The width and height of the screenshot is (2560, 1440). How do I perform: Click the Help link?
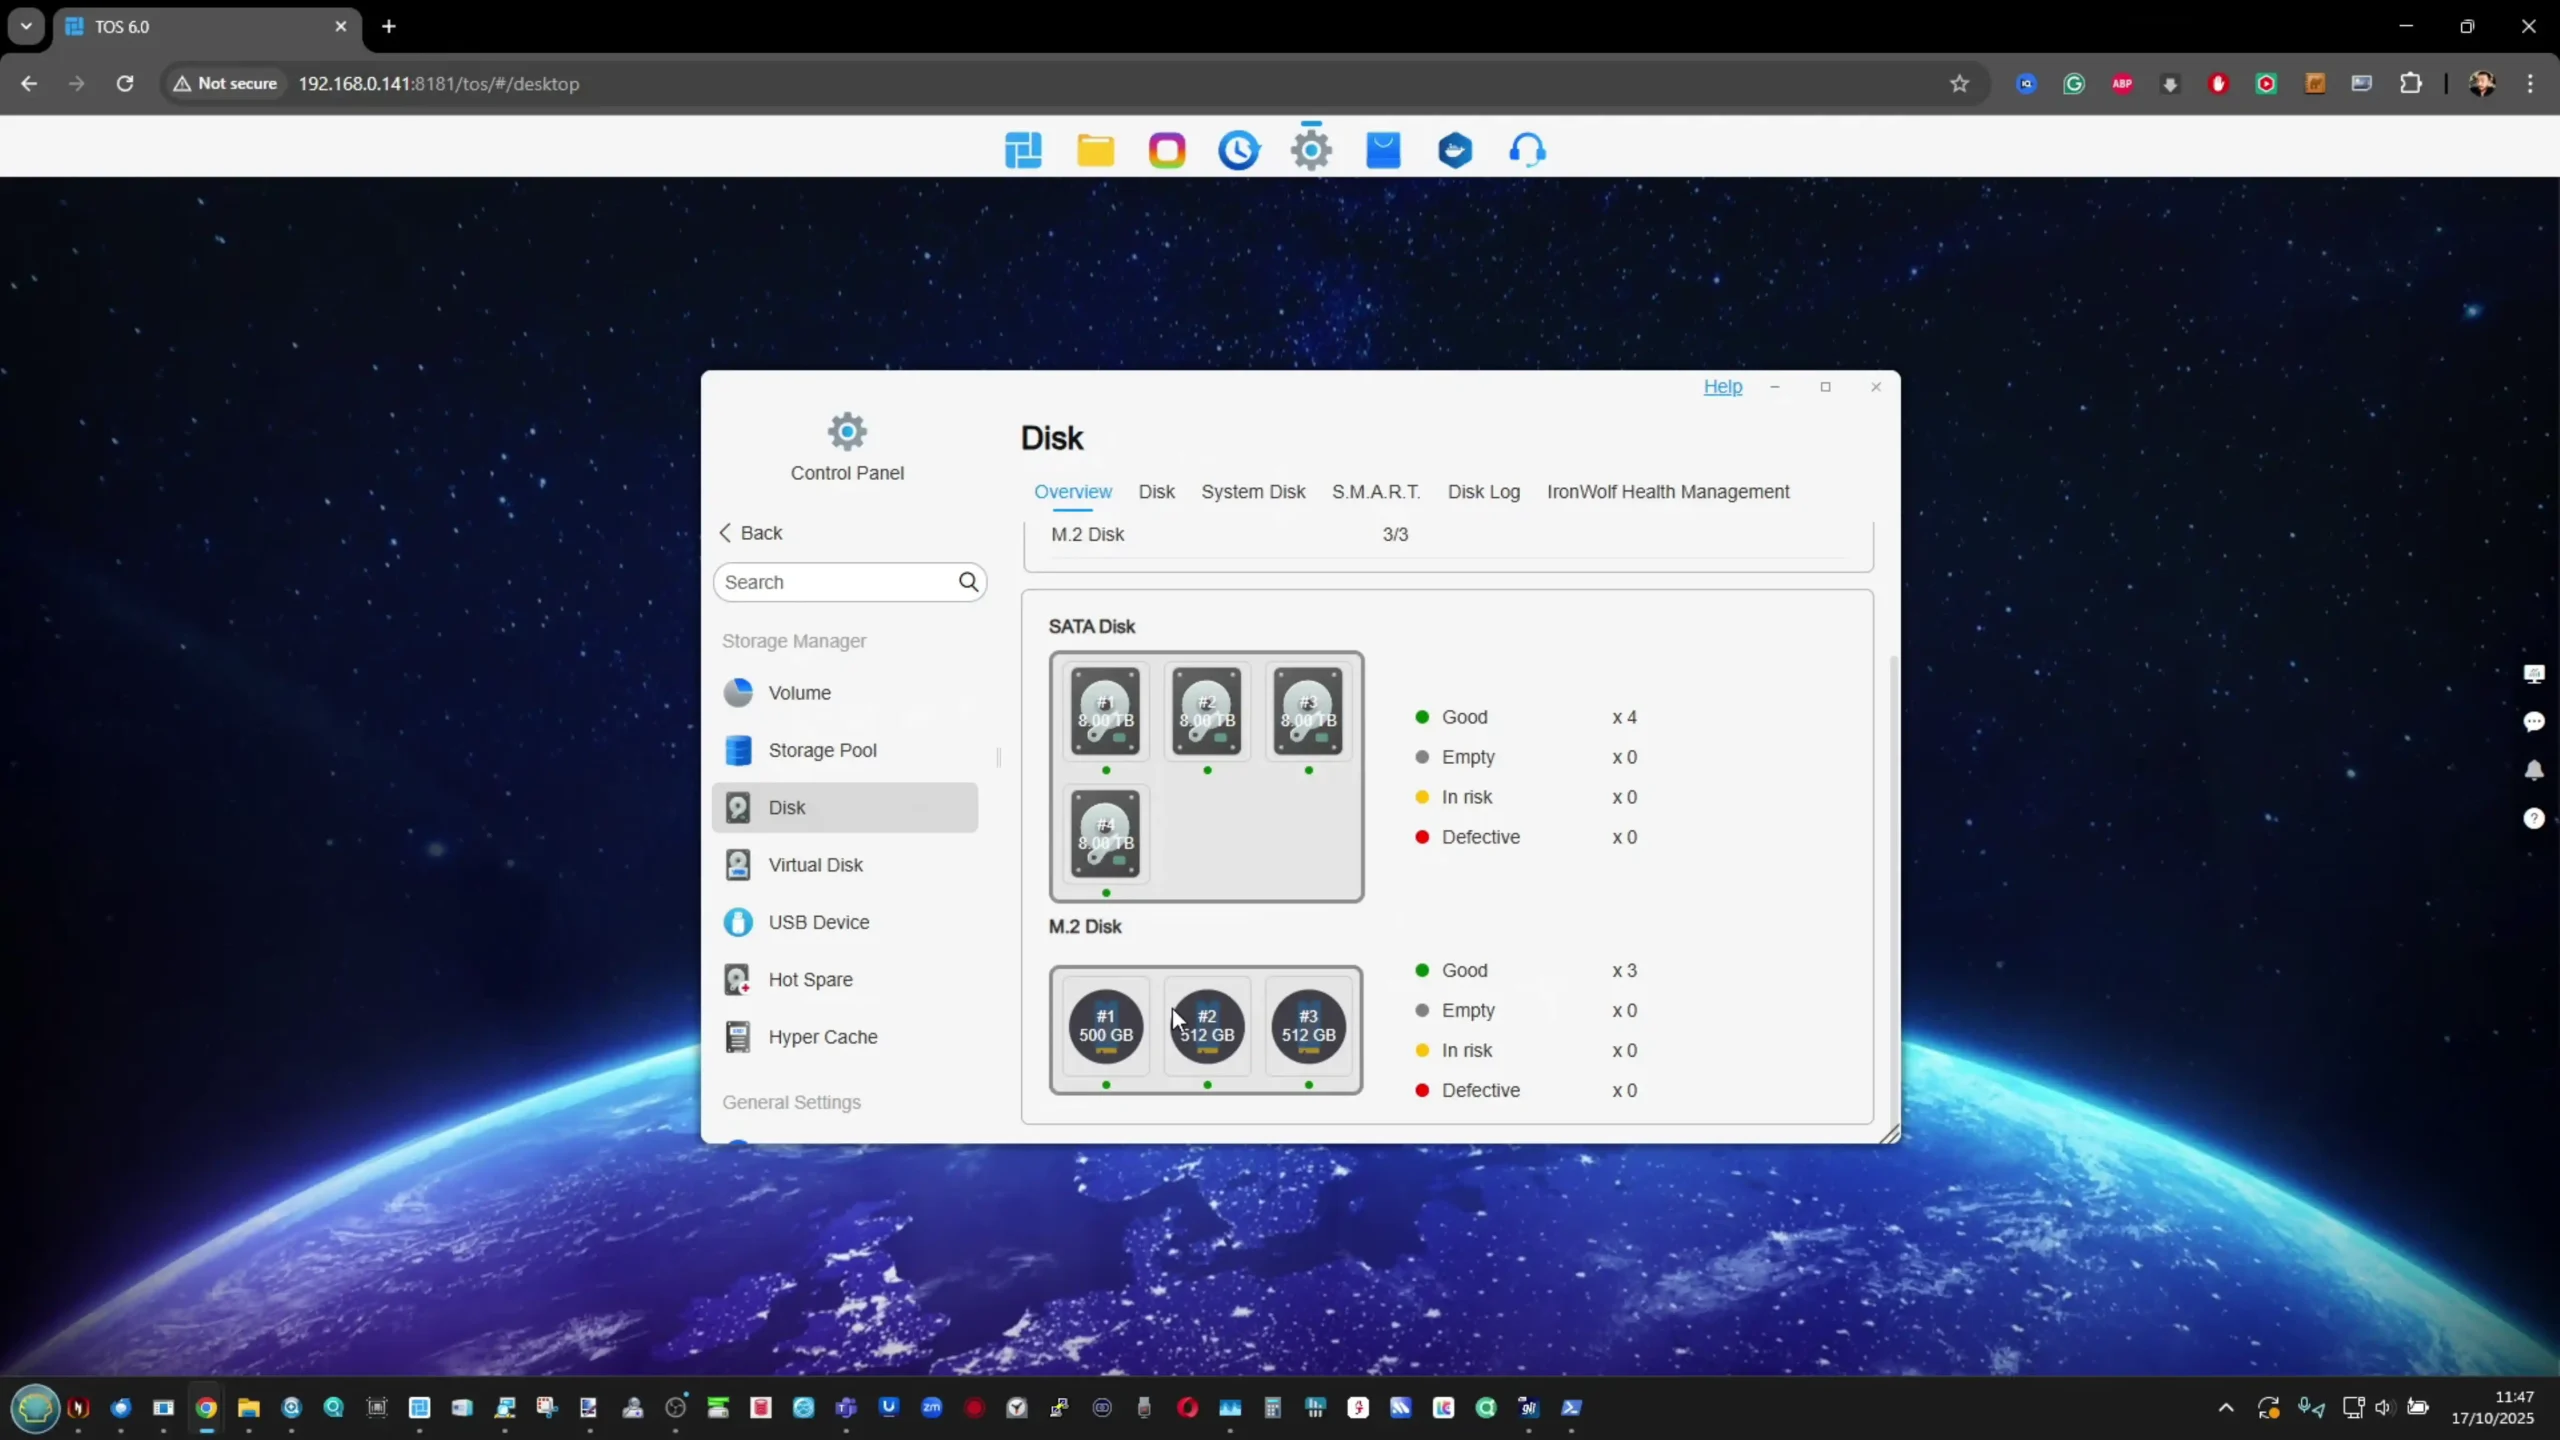[x=1722, y=387]
